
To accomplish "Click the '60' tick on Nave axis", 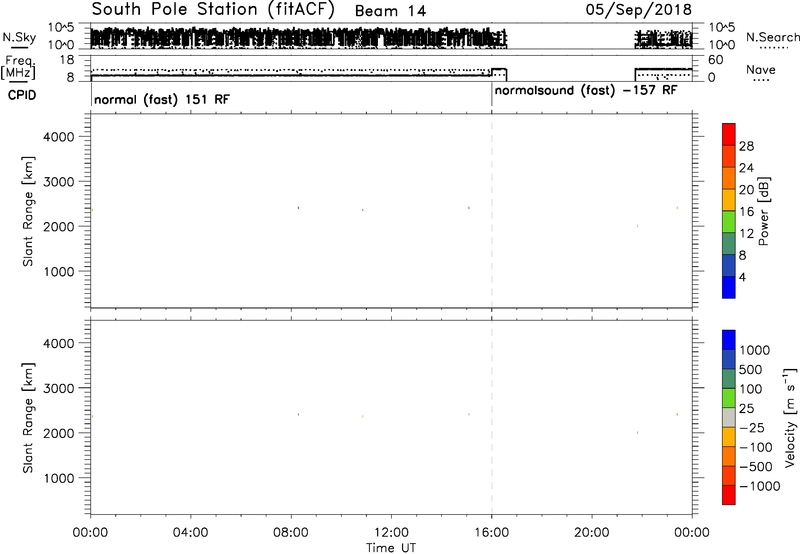I will [716, 60].
